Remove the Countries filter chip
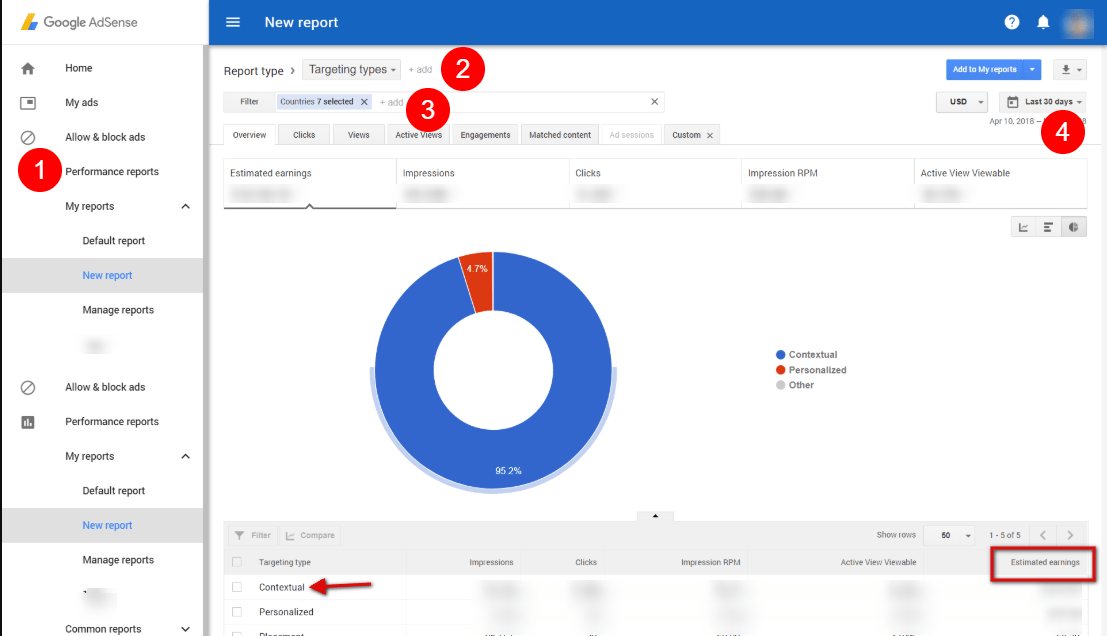Viewport: 1107px width, 636px height. 364,102
